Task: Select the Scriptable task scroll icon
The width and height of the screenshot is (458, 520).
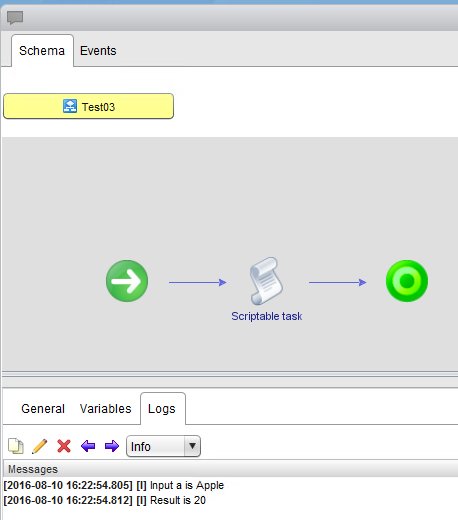Action: pyautogui.click(x=266, y=281)
